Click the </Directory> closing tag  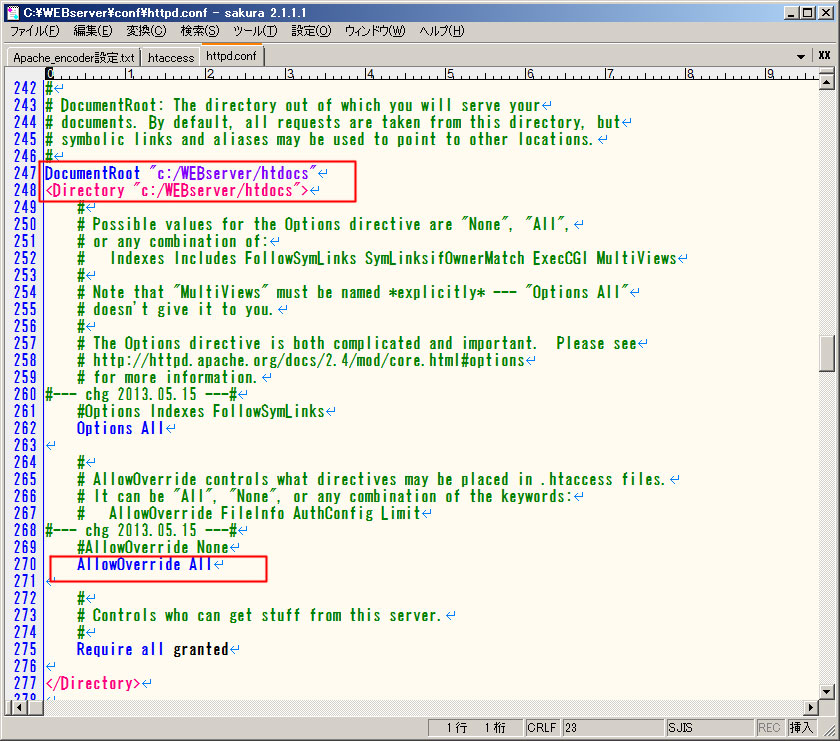click(x=93, y=683)
